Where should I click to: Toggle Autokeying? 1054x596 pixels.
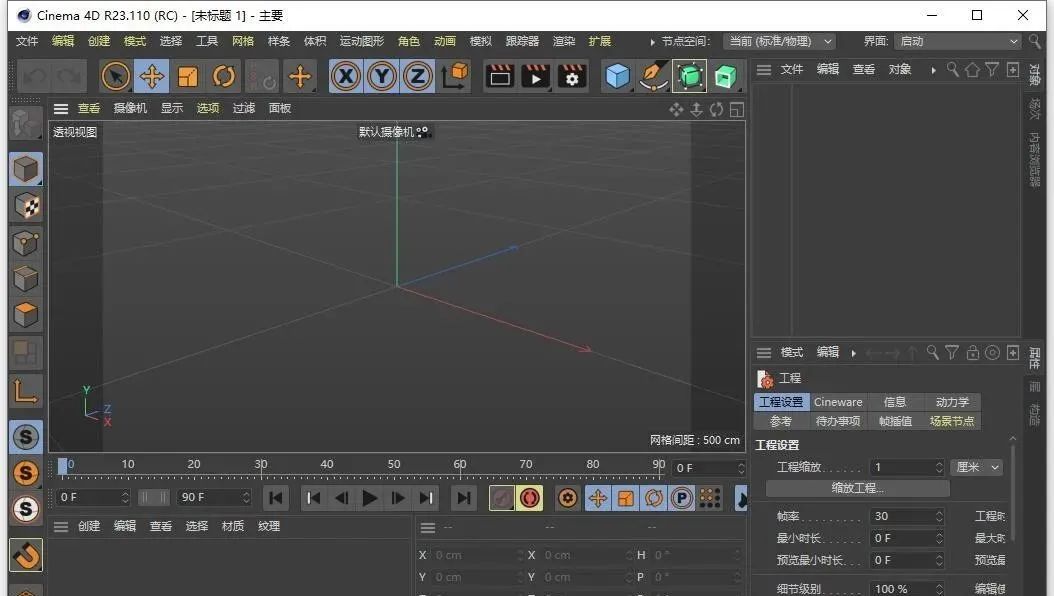point(530,498)
